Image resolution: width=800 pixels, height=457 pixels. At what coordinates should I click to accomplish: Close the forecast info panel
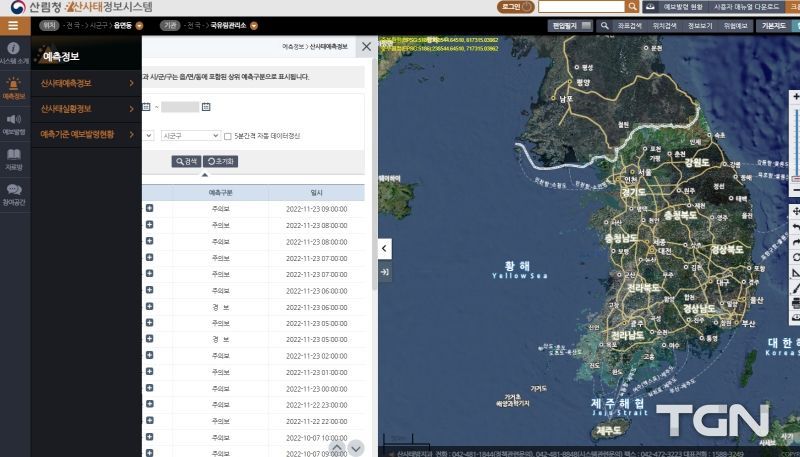point(366,46)
